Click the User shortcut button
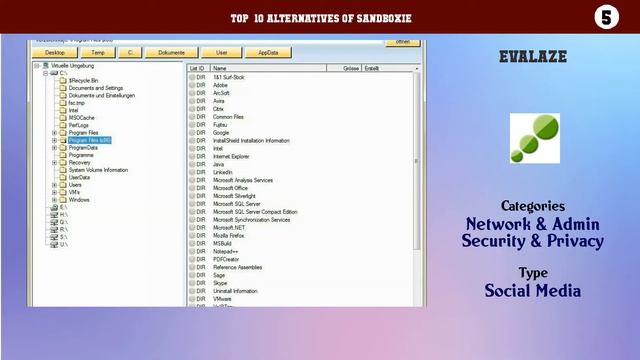 [x=222, y=53]
